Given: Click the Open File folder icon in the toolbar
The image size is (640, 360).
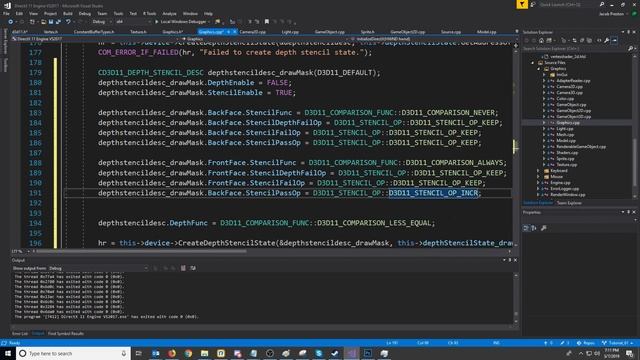Looking at the screenshot, I should point(43,22).
